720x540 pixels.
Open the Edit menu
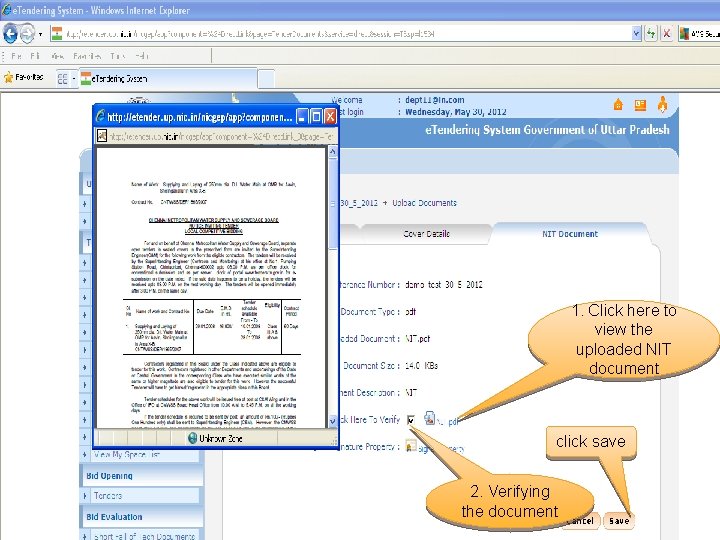tap(35, 56)
